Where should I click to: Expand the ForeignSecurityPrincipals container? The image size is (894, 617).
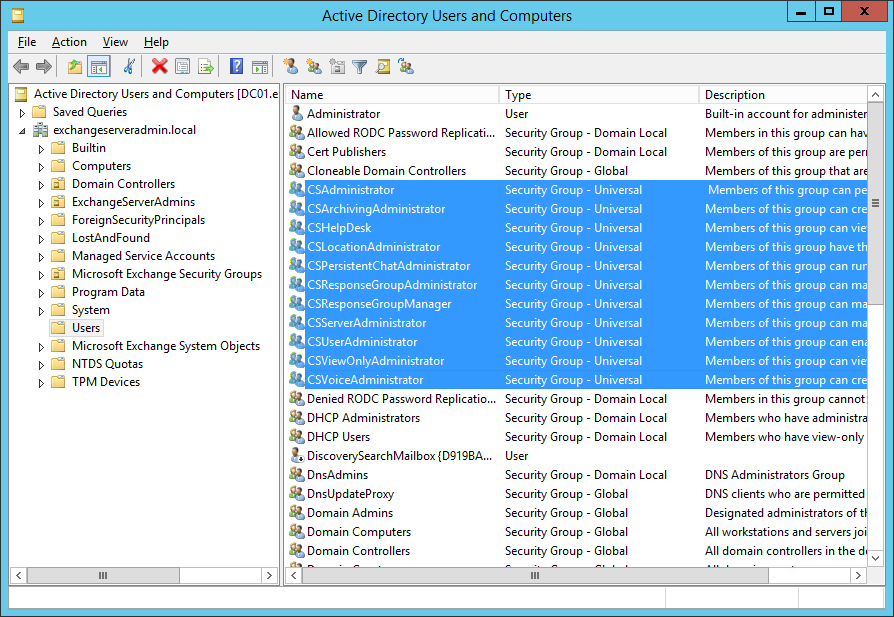pos(41,221)
